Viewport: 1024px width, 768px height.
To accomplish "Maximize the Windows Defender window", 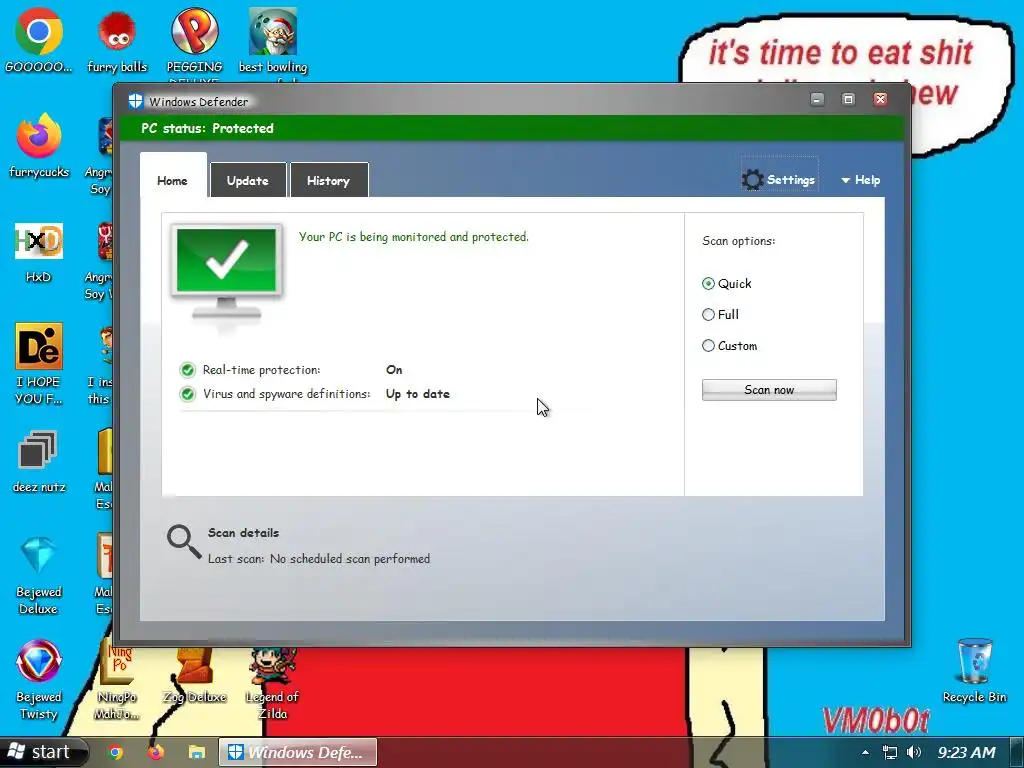I will 848,99.
